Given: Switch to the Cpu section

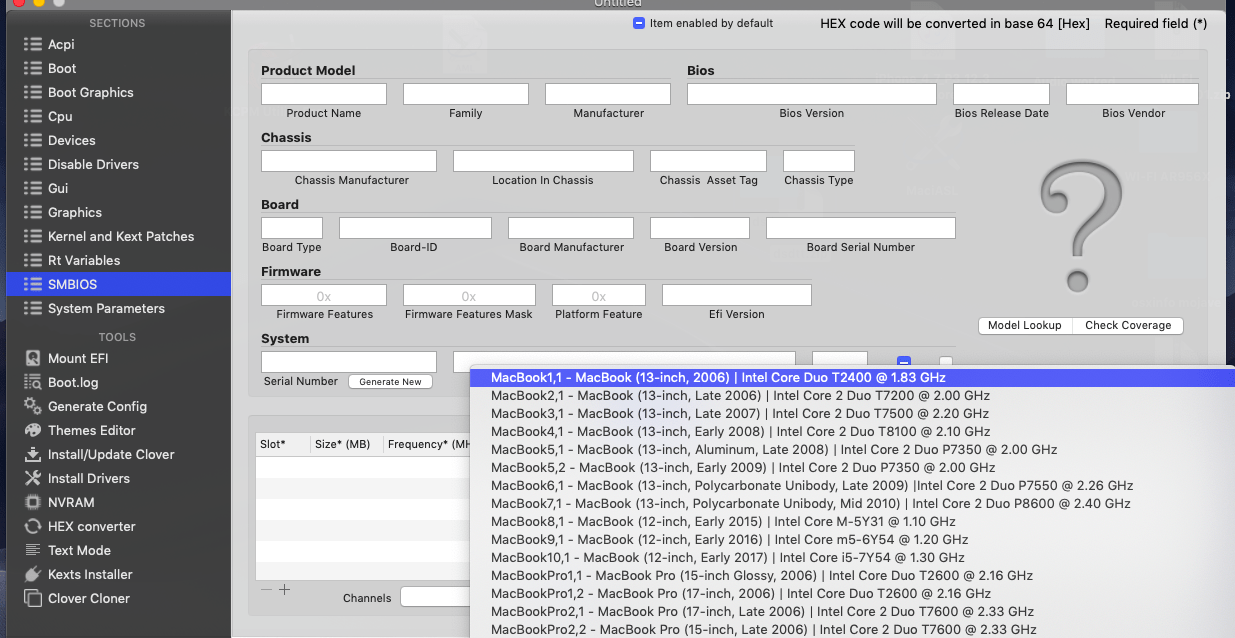Looking at the screenshot, I should click(x=118, y=116).
